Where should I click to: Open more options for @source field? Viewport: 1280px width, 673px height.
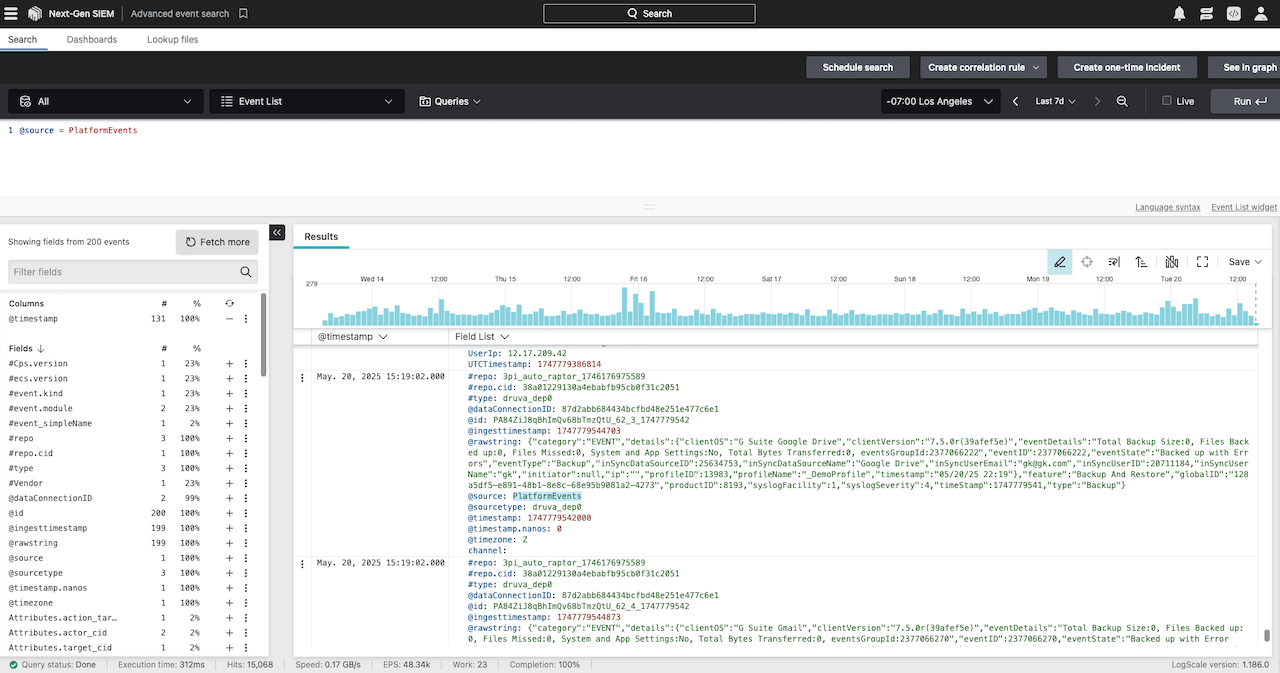click(245, 558)
